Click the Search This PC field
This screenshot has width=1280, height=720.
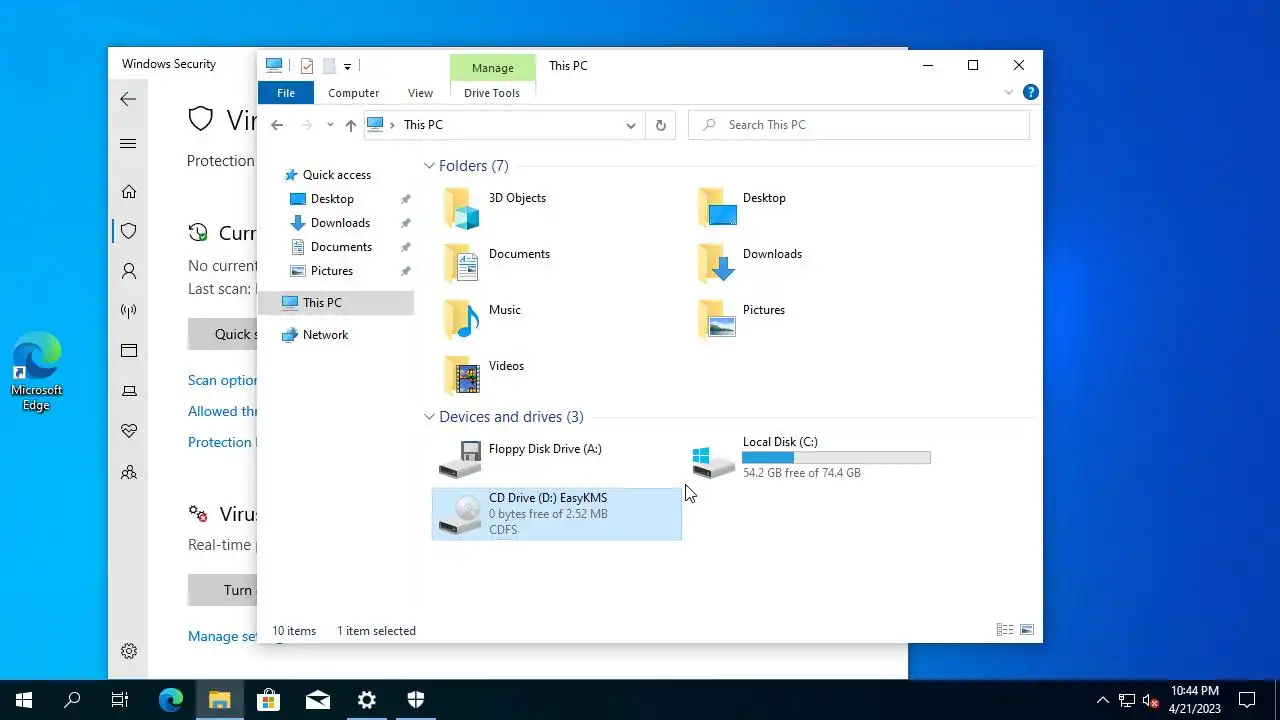[859, 125]
